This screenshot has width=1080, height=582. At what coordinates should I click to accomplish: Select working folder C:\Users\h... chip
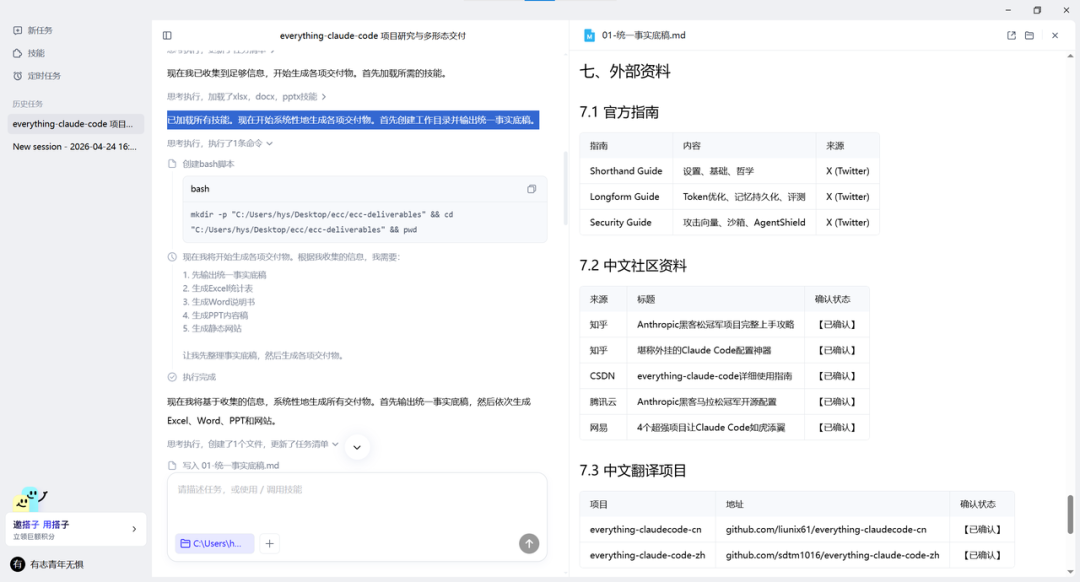point(214,543)
